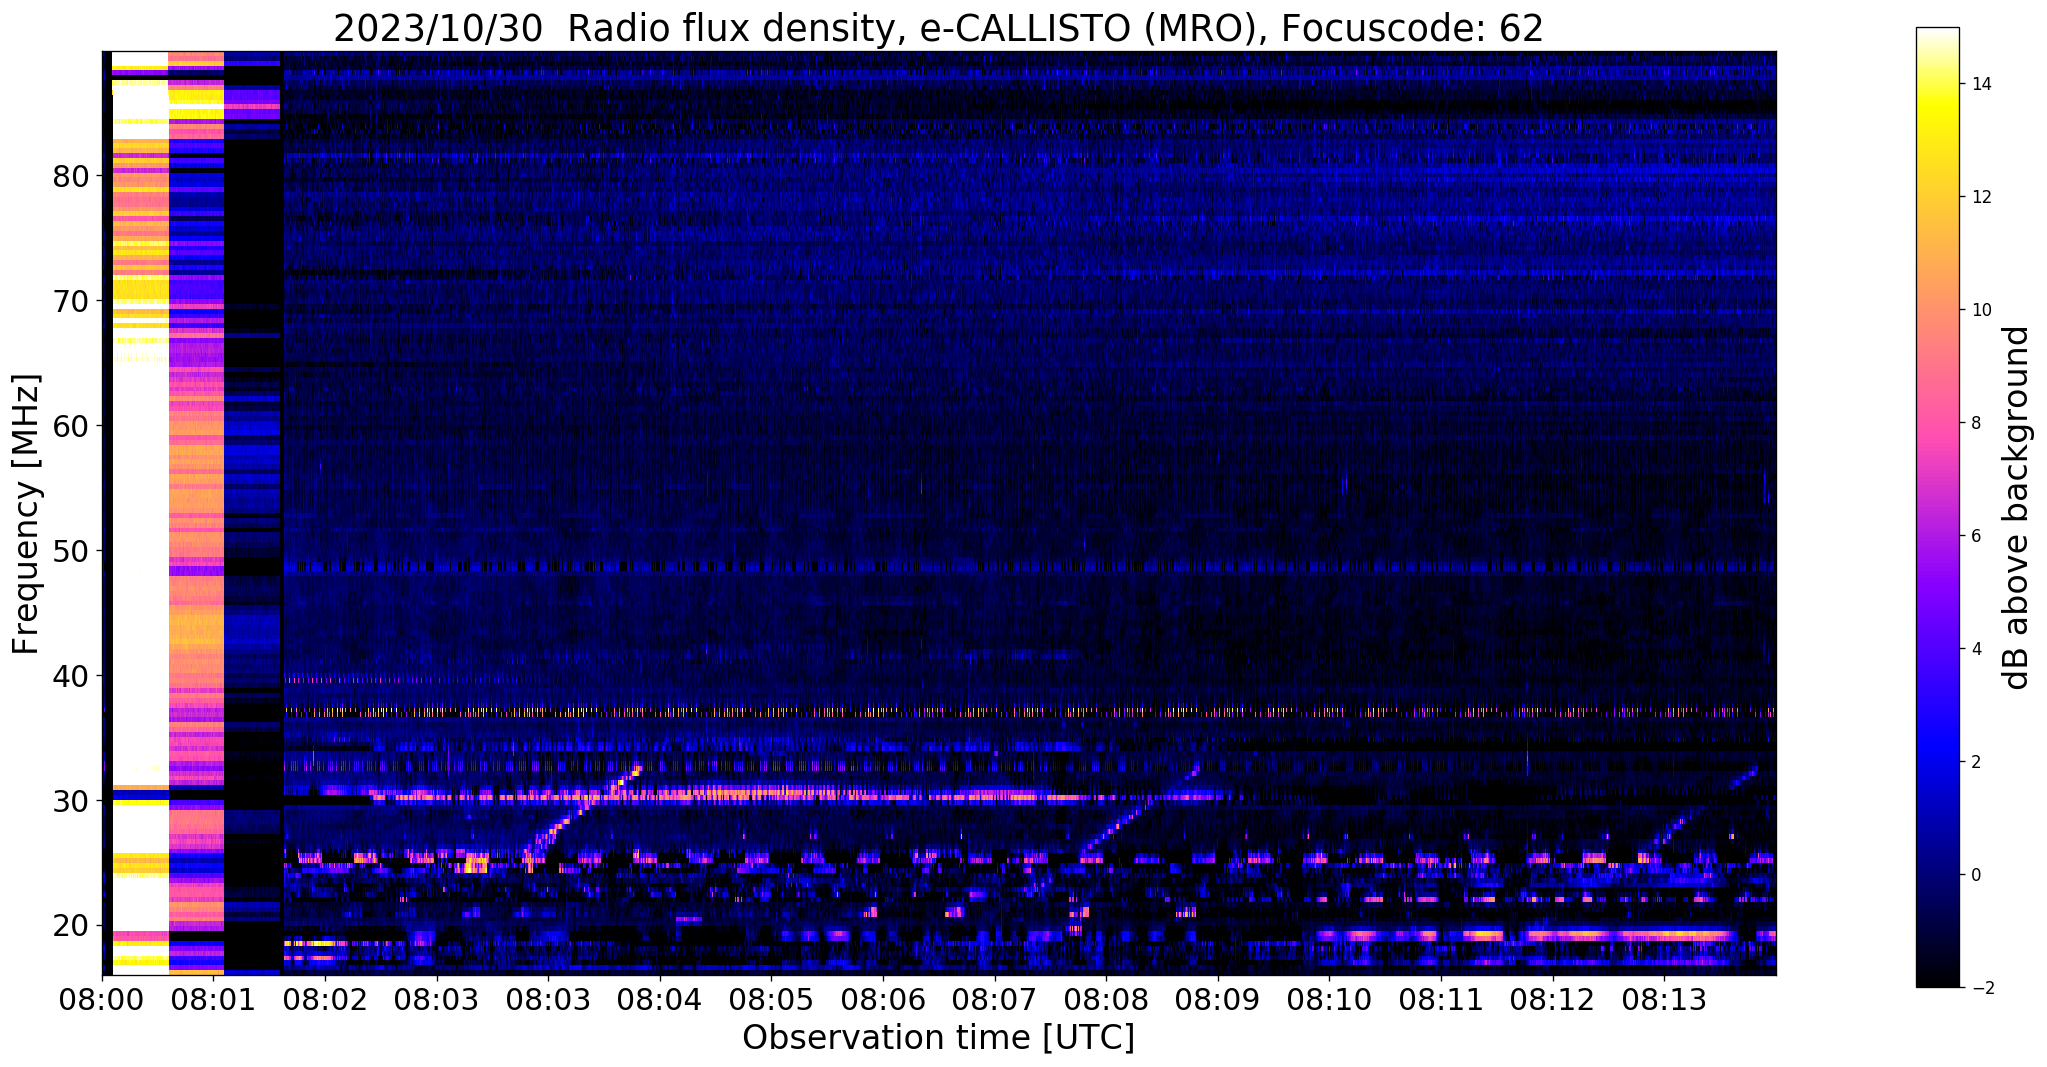The image size is (2047, 1067).
Task: Click the 30 MHz frequency tick label
Action: click(71, 802)
